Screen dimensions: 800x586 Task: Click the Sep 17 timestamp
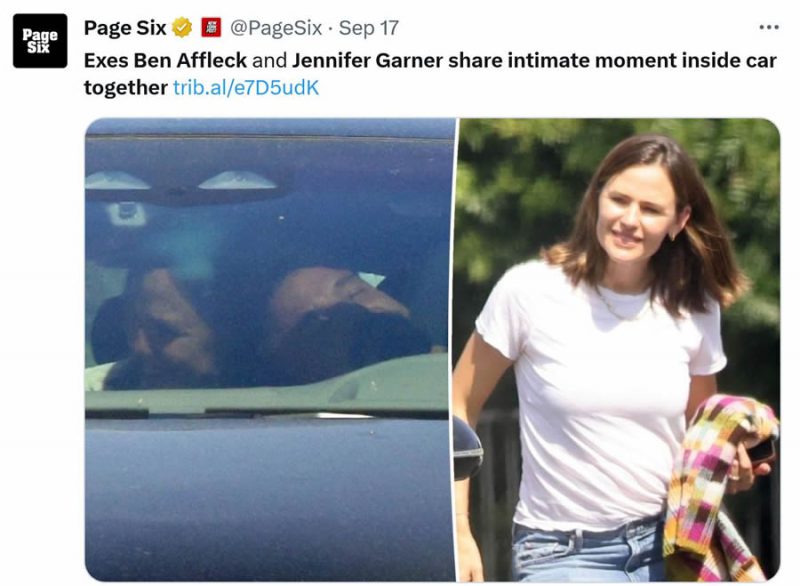tap(368, 28)
